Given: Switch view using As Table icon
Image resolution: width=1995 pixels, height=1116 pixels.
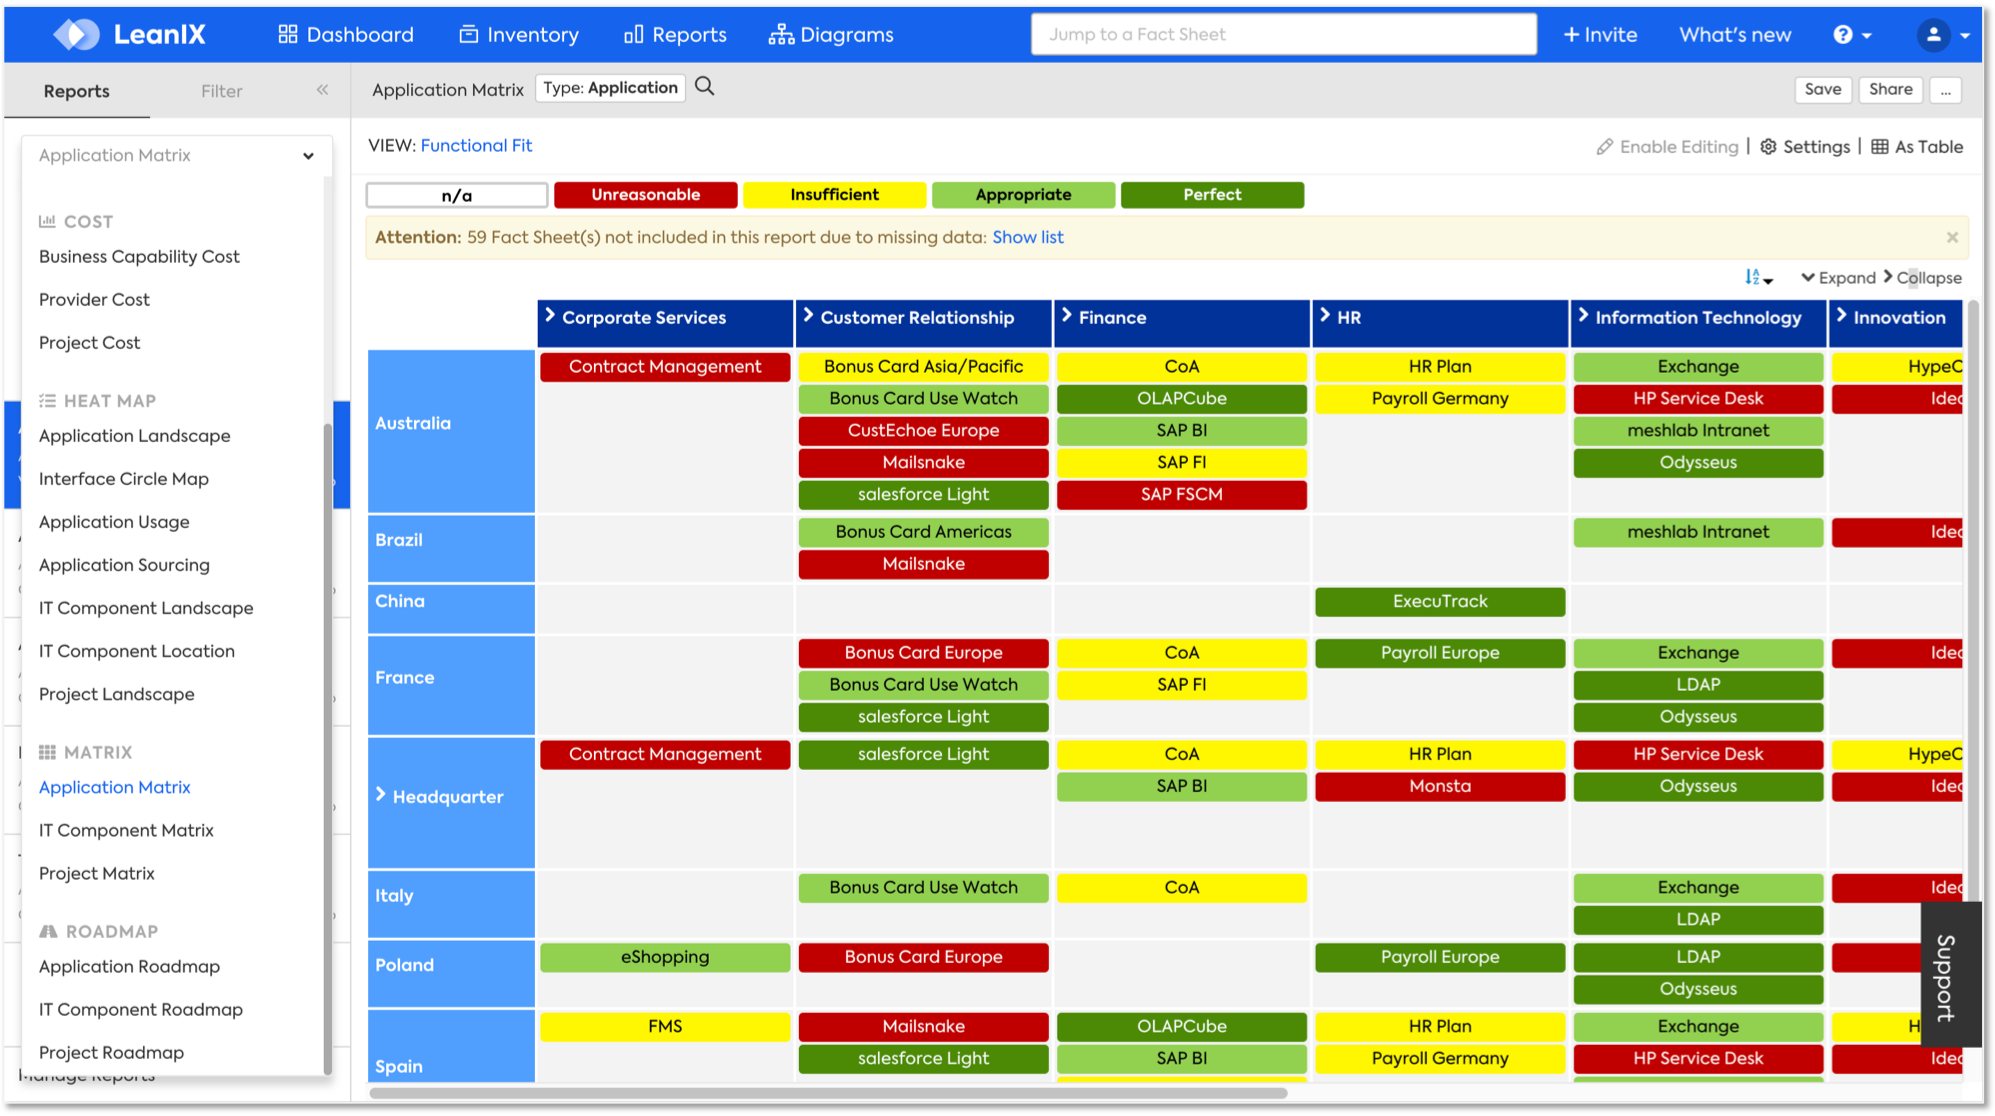Looking at the screenshot, I should click(1880, 147).
